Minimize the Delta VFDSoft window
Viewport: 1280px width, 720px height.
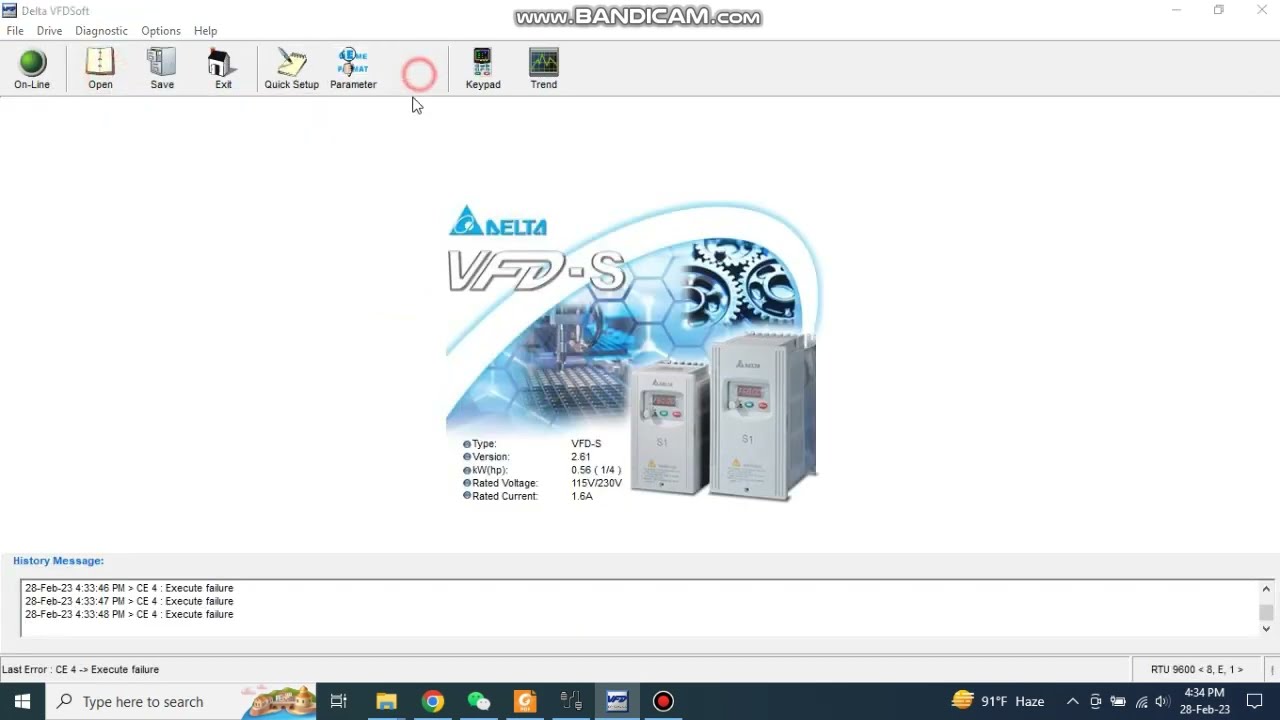(x=1177, y=10)
